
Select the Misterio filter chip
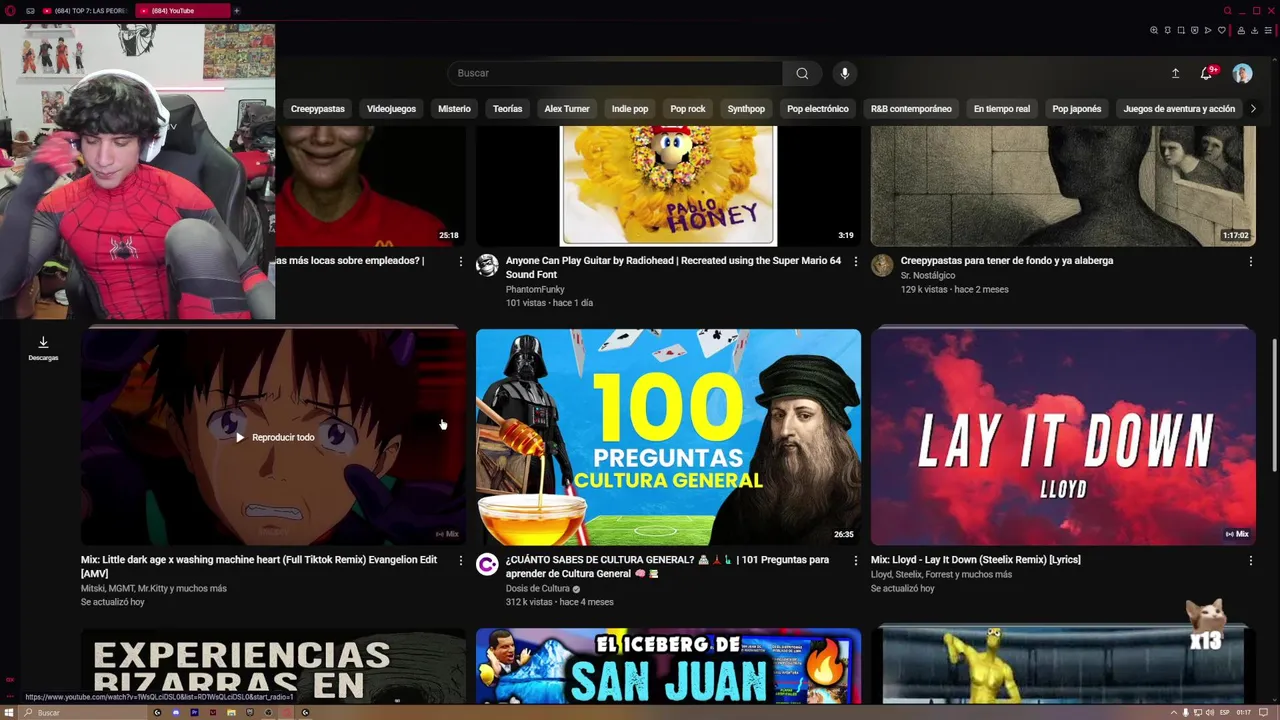(x=454, y=109)
